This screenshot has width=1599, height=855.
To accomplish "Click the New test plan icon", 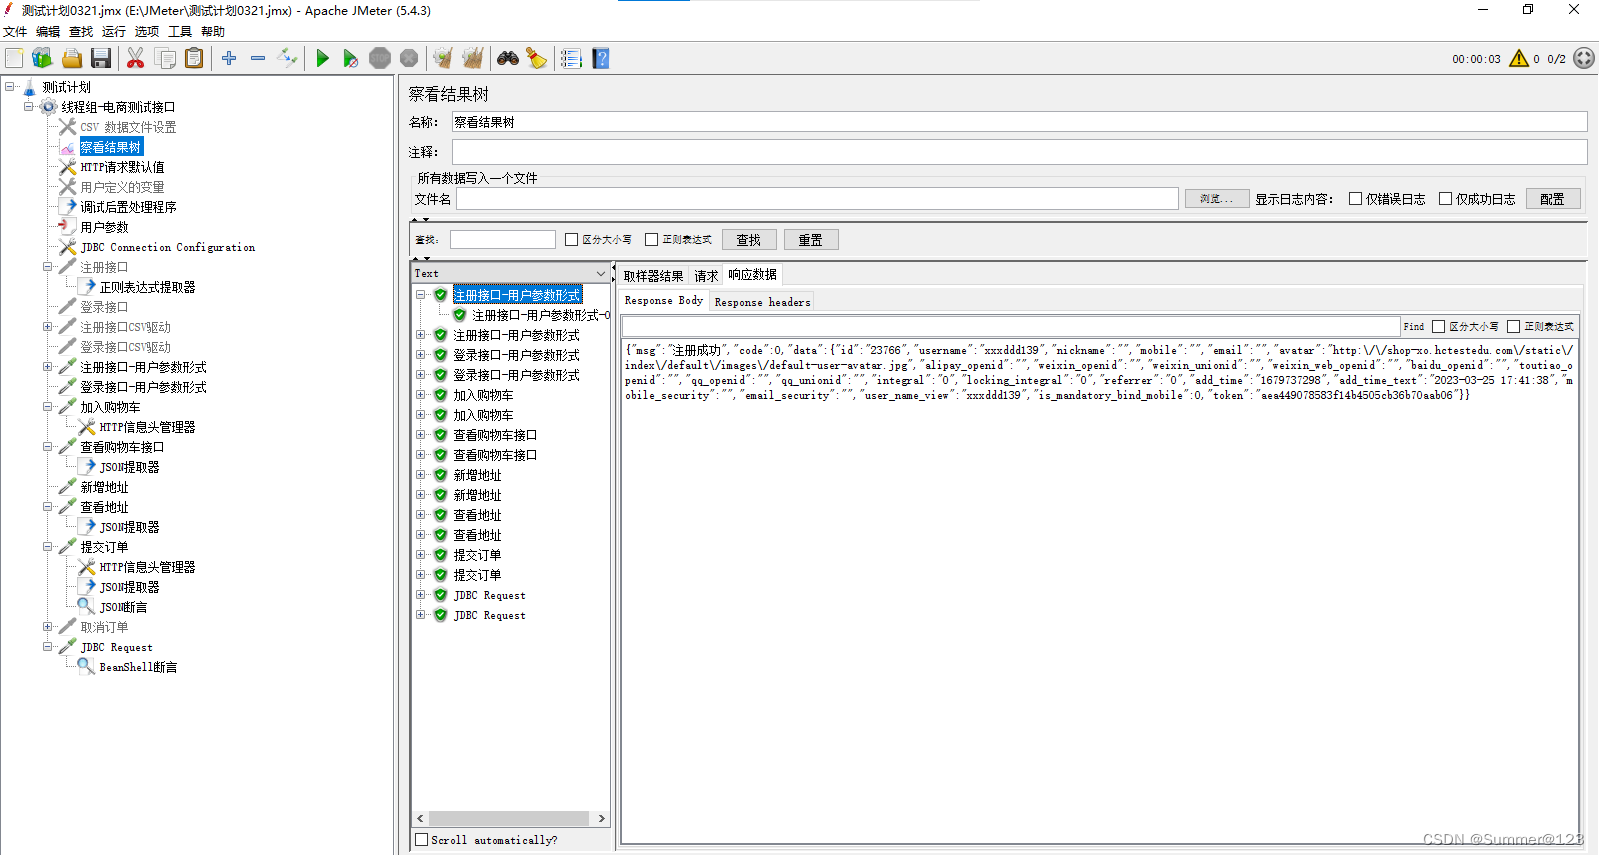I will tap(14, 59).
